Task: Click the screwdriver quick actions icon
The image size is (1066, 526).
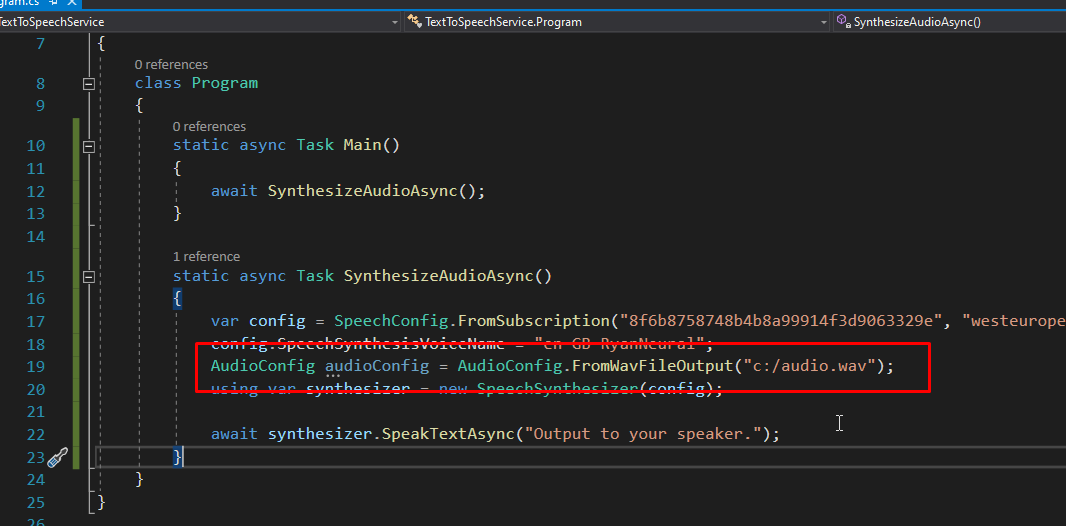Action: (58, 457)
